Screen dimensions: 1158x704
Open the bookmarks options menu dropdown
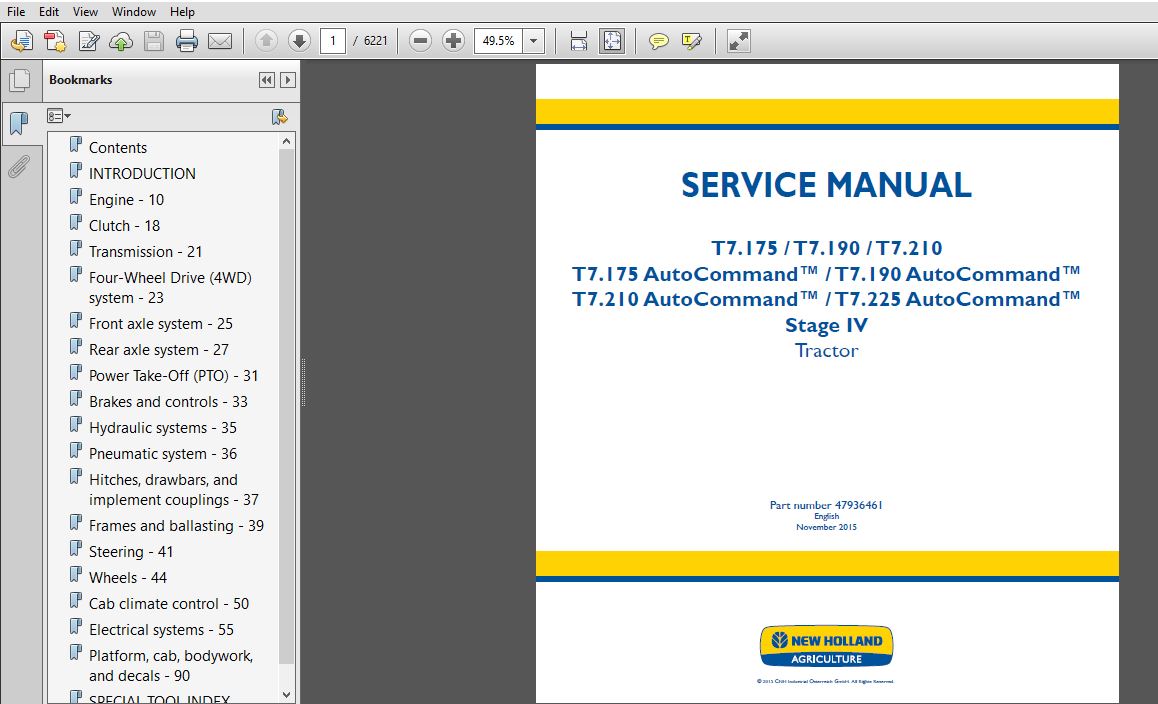pyautogui.click(x=59, y=116)
